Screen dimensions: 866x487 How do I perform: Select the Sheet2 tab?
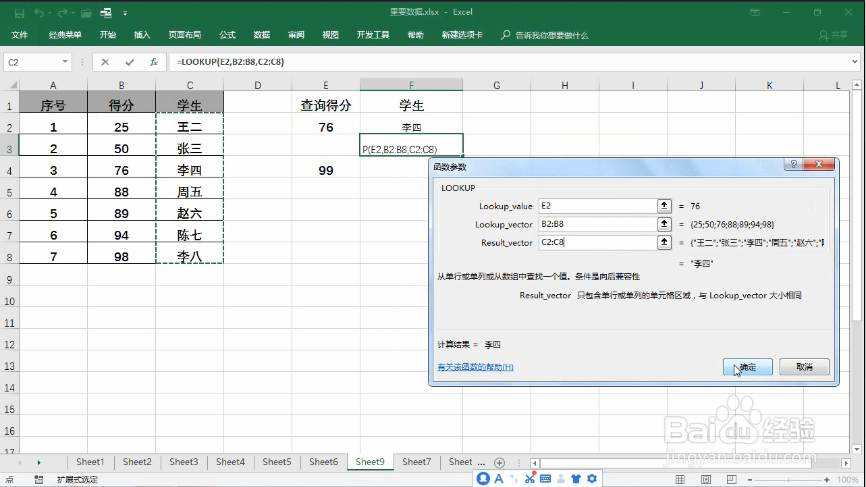tap(137, 462)
